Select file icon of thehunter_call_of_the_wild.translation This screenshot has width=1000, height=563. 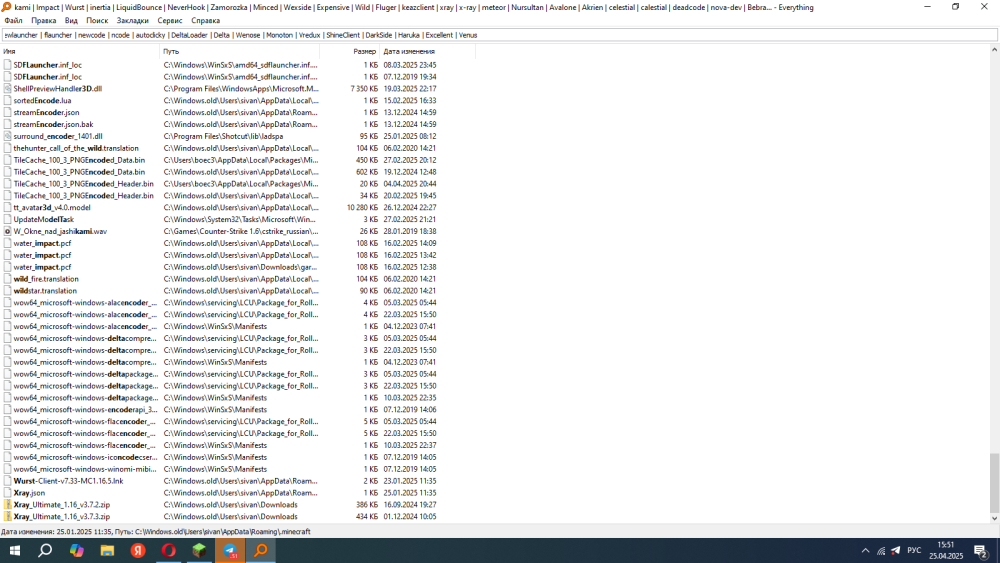pos(8,149)
